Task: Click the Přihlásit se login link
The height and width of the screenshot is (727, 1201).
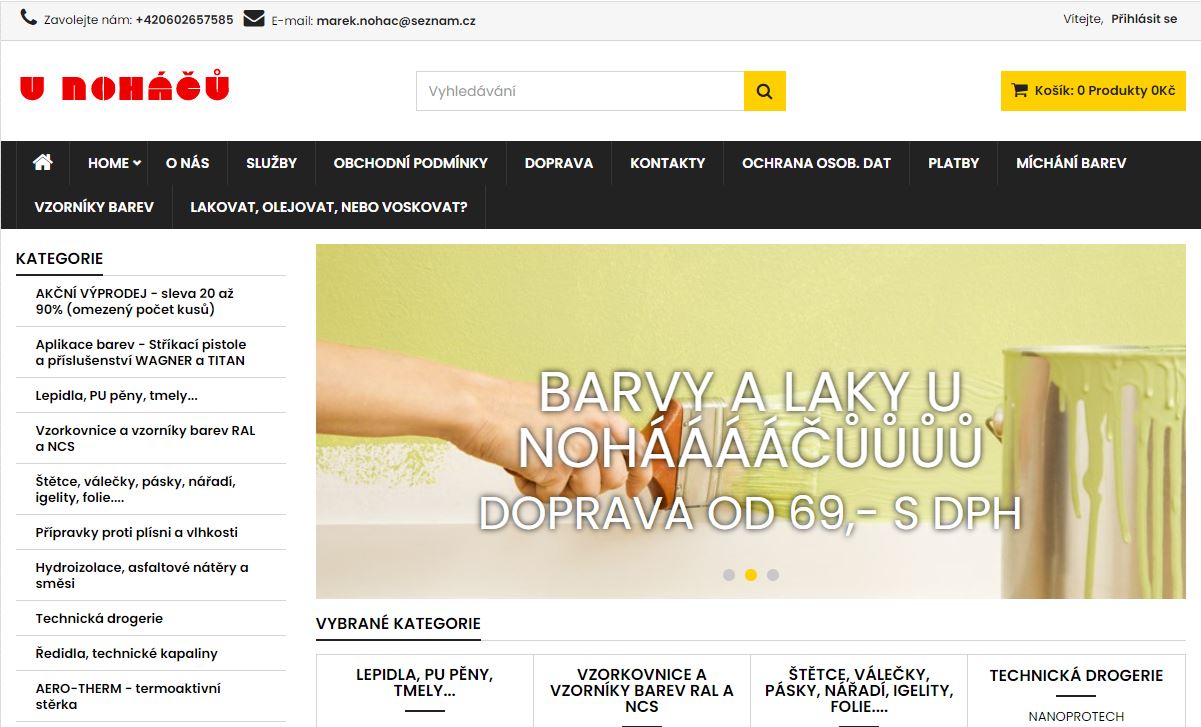Action: pos(1143,19)
